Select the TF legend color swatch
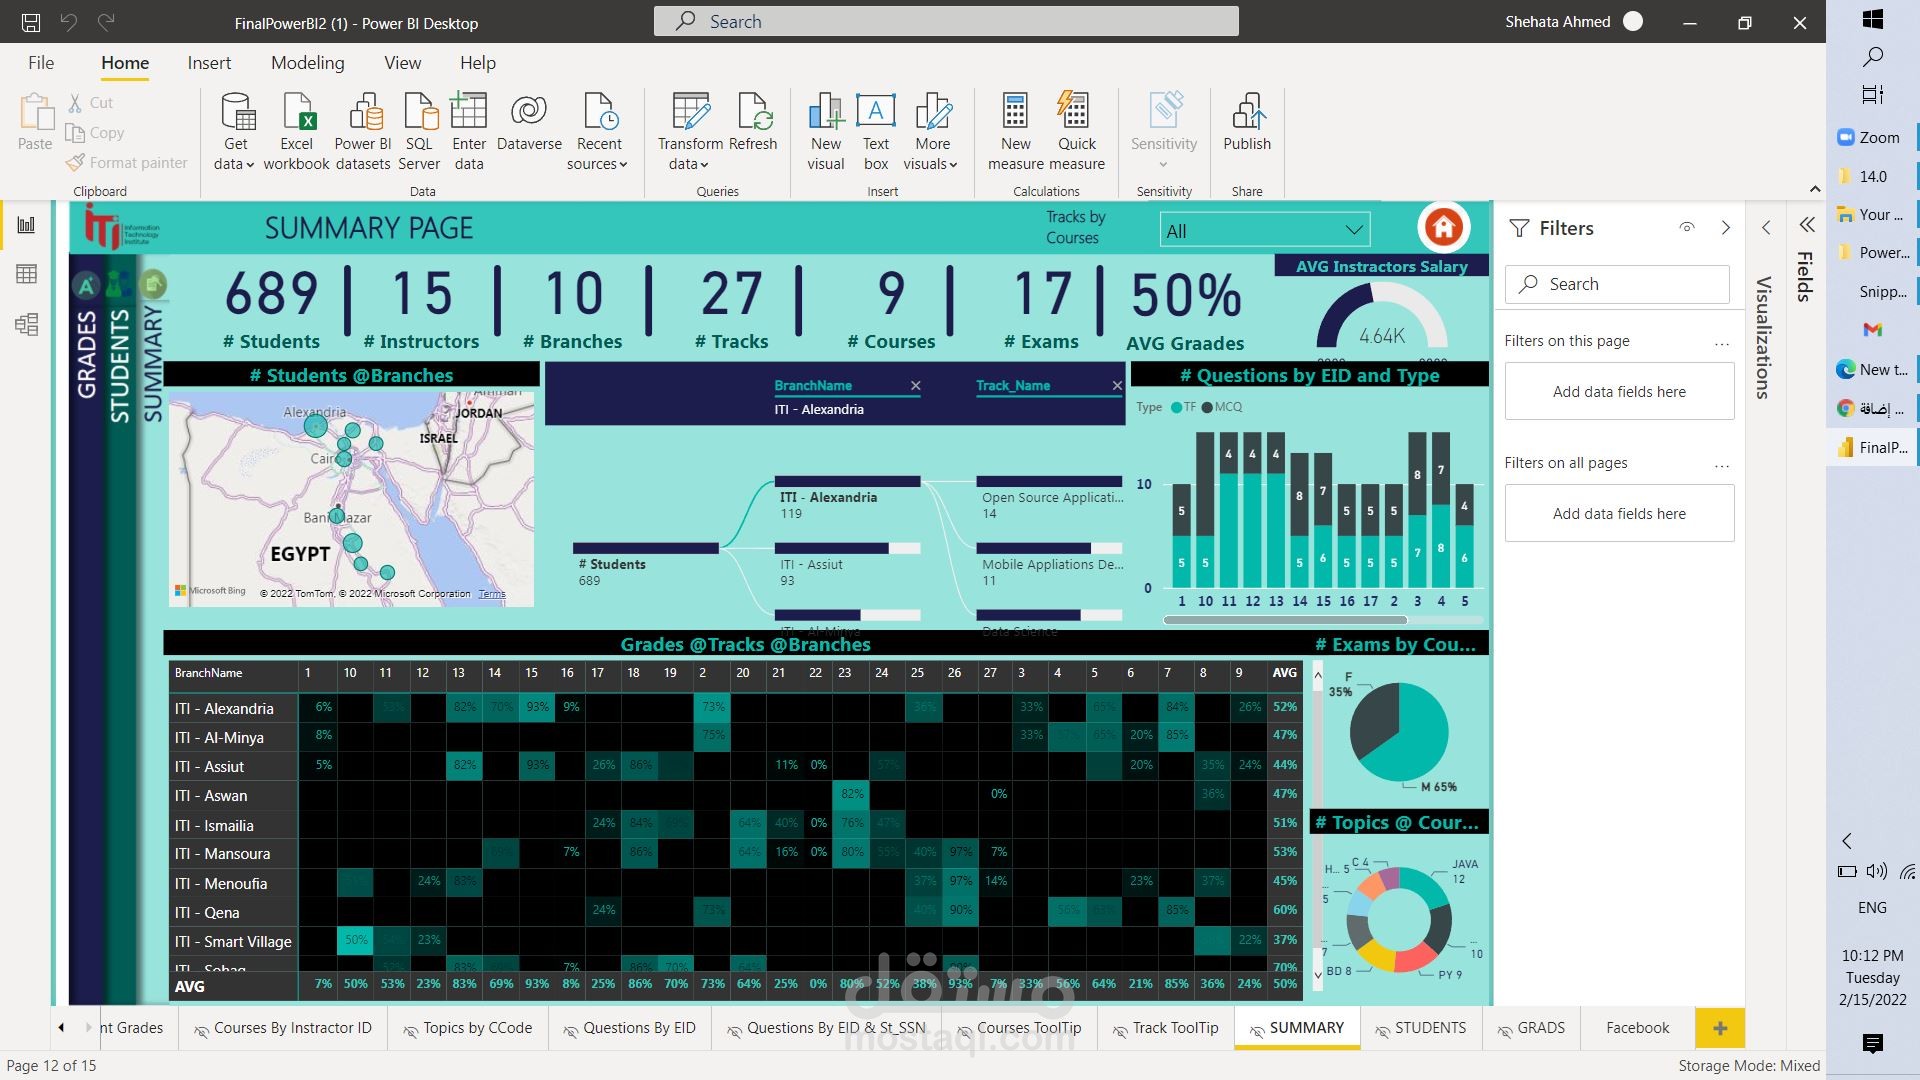The width and height of the screenshot is (1920, 1080). tap(1176, 407)
